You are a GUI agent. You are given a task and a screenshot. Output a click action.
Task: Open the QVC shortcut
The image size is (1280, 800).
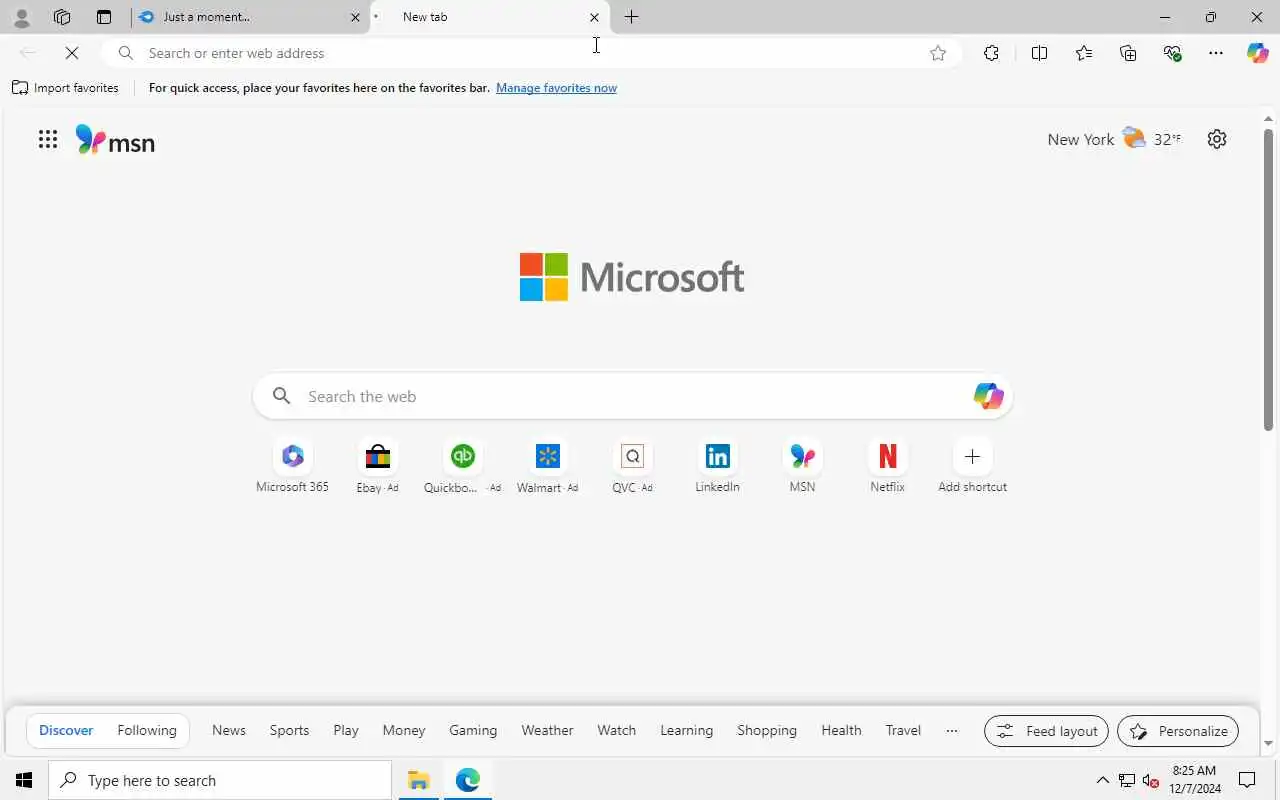pos(632,467)
